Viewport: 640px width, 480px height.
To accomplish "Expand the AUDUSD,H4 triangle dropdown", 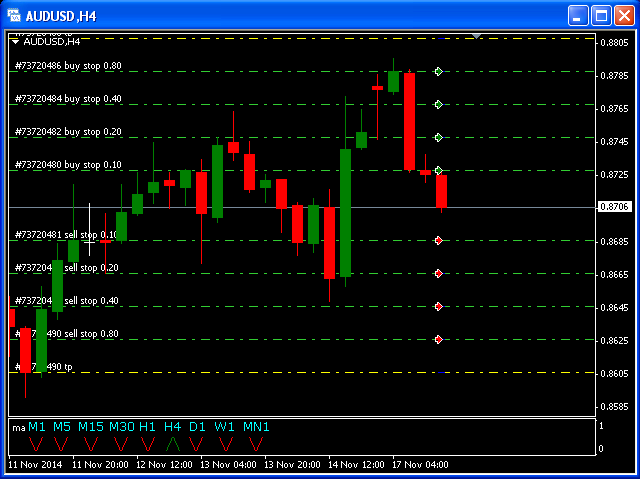I will click(15, 42).
